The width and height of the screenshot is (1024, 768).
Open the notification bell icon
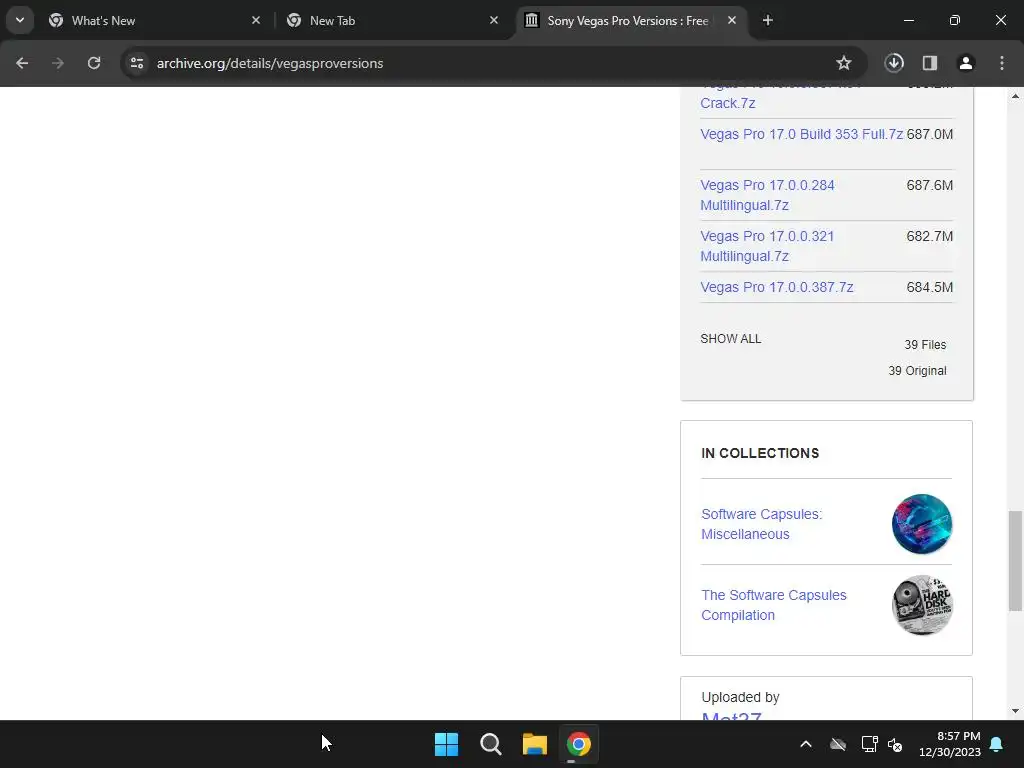[x=997, y=744]
